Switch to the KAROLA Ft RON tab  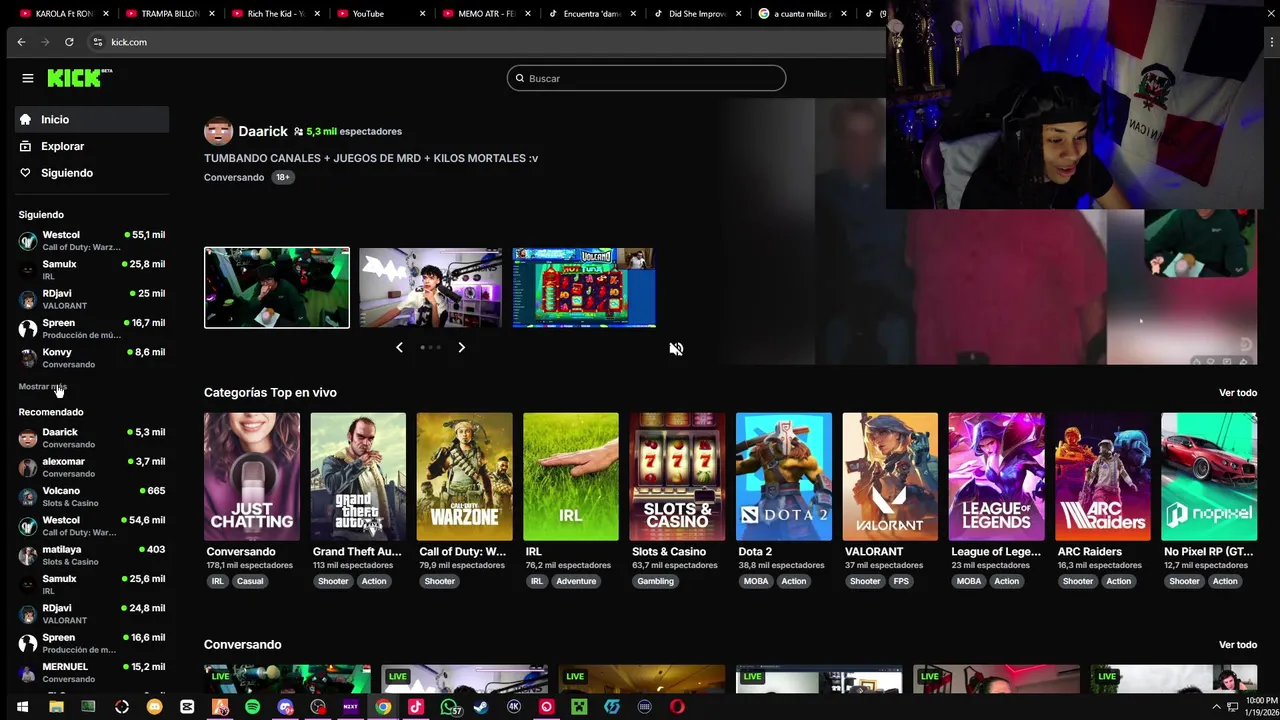(64, 14)
